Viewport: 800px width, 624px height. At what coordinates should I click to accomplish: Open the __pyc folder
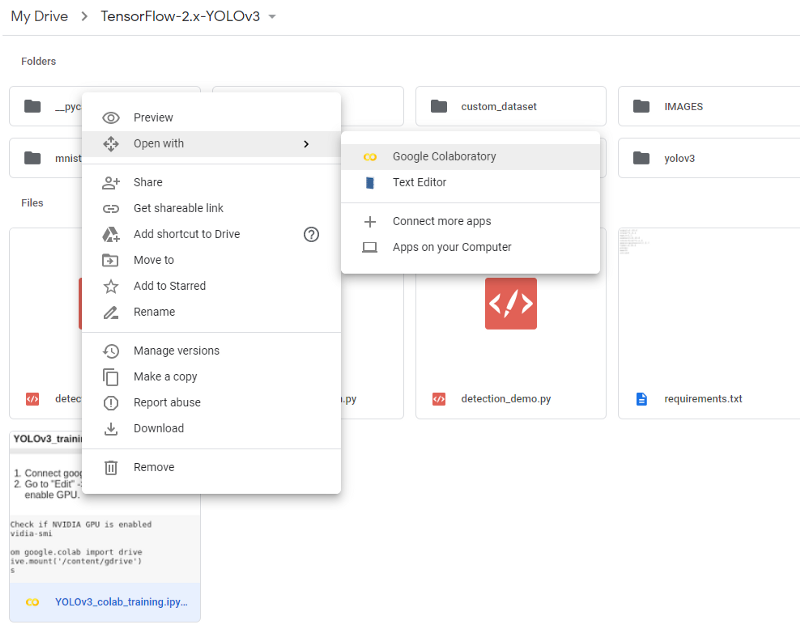point(46,106)
